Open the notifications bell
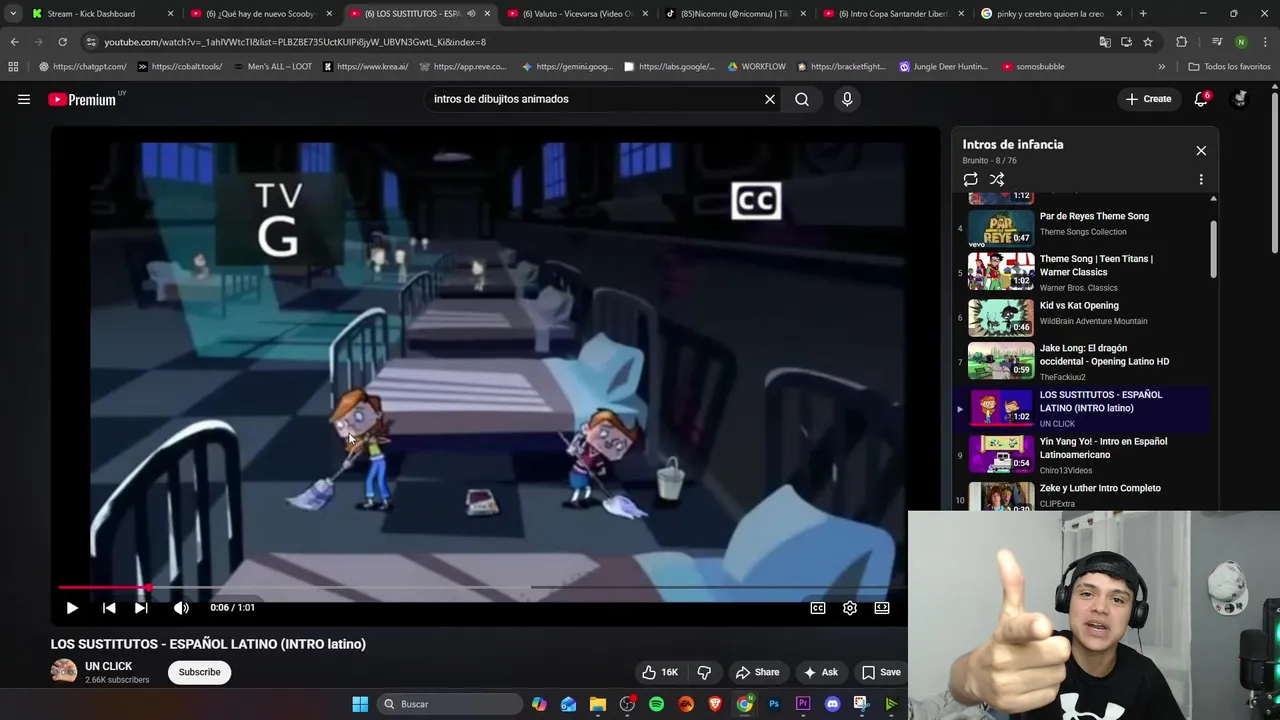 [1201, 99]
